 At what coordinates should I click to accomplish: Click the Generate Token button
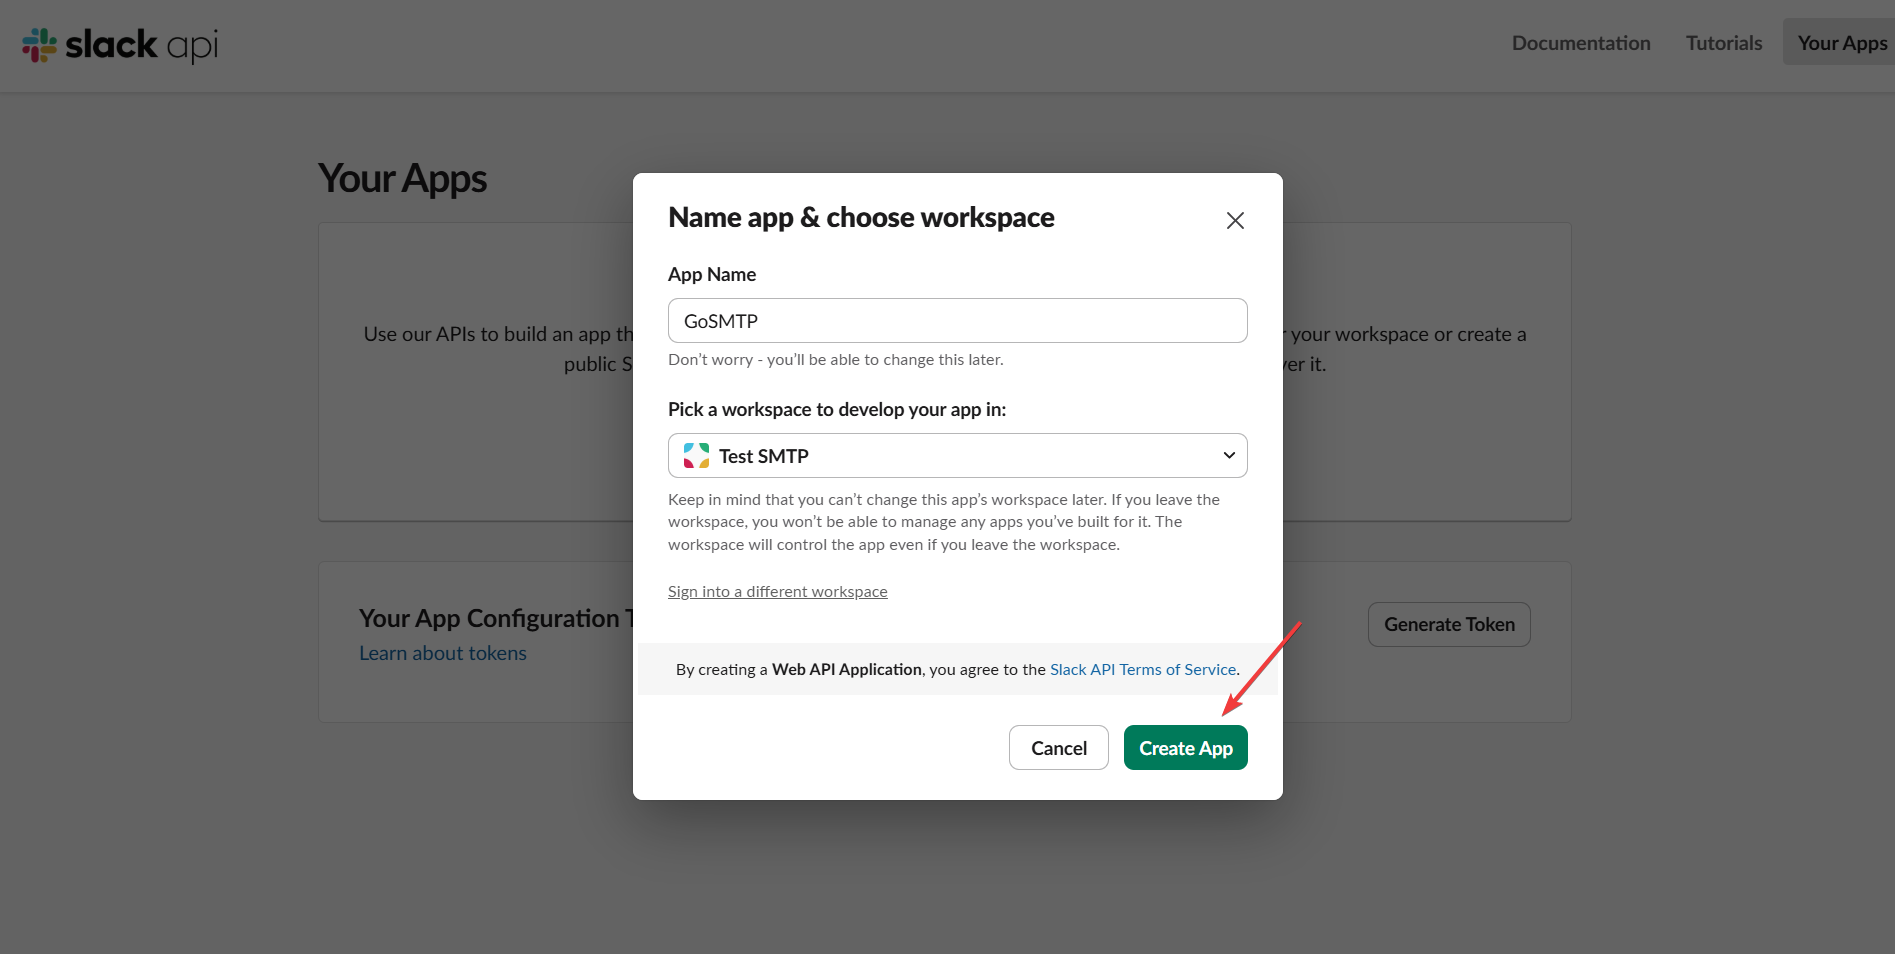click(1448, 624)
